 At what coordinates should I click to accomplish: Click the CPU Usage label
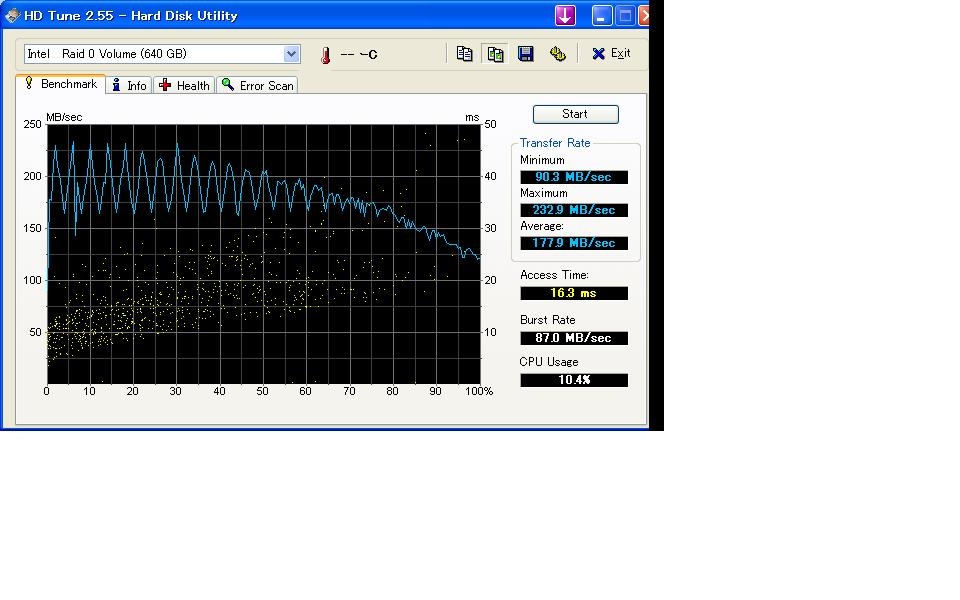[x=549, y=362]
